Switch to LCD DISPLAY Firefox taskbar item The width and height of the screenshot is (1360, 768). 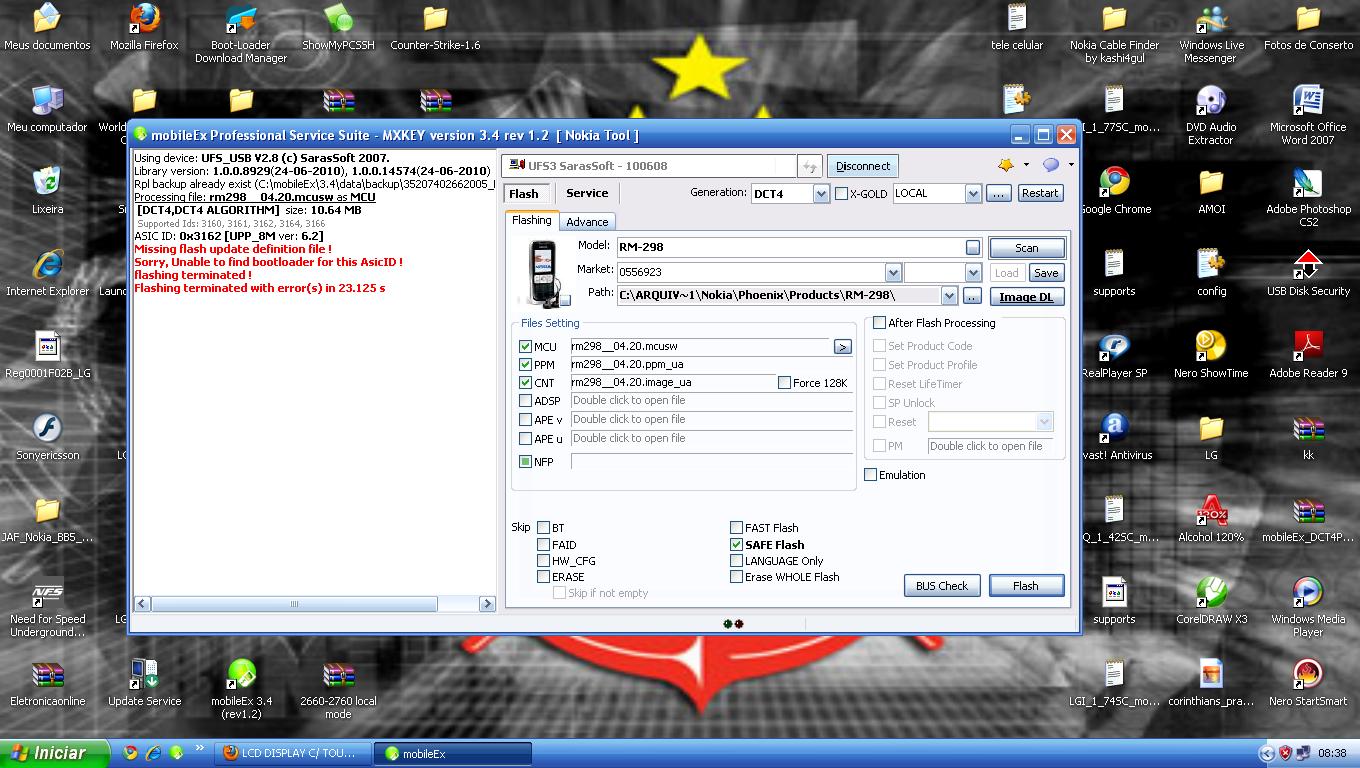[292, 753]
